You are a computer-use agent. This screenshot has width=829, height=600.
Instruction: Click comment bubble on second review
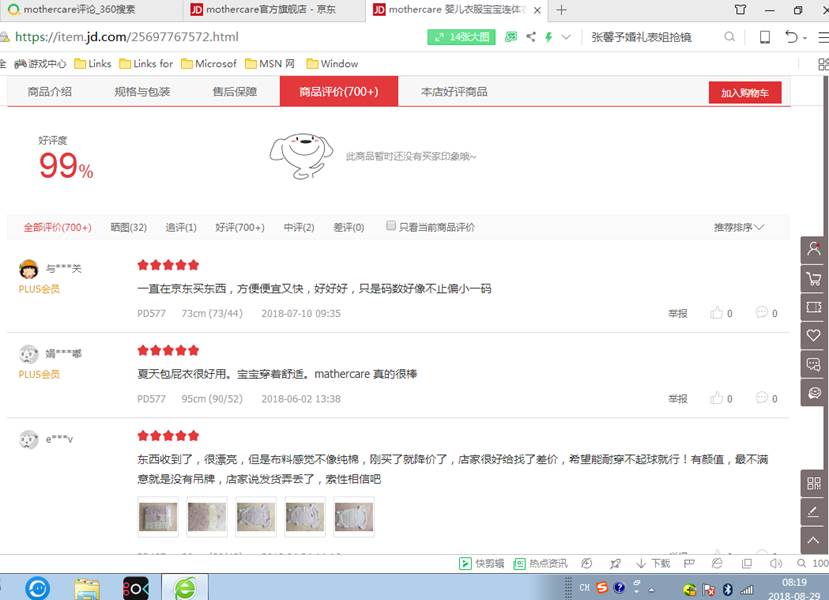point(762,398)
